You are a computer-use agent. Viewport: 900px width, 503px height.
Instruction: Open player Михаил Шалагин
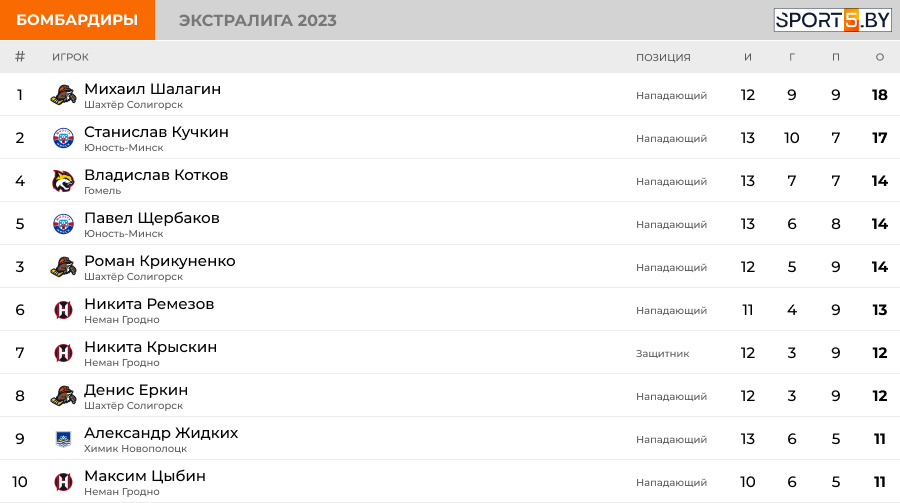[152, 89]
